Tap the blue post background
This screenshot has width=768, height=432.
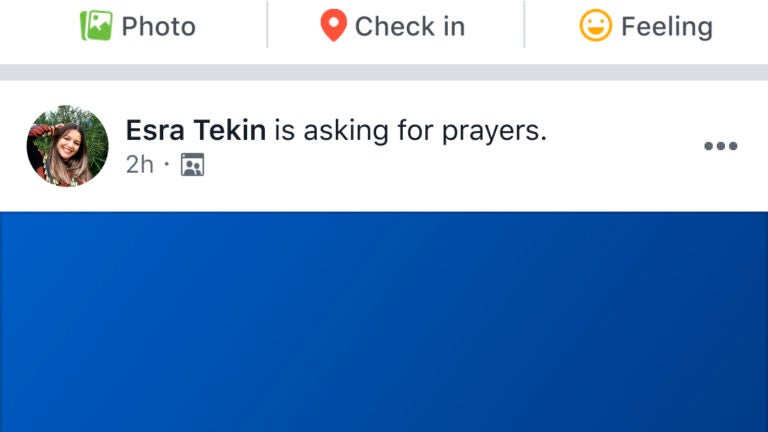coord(384,322)
